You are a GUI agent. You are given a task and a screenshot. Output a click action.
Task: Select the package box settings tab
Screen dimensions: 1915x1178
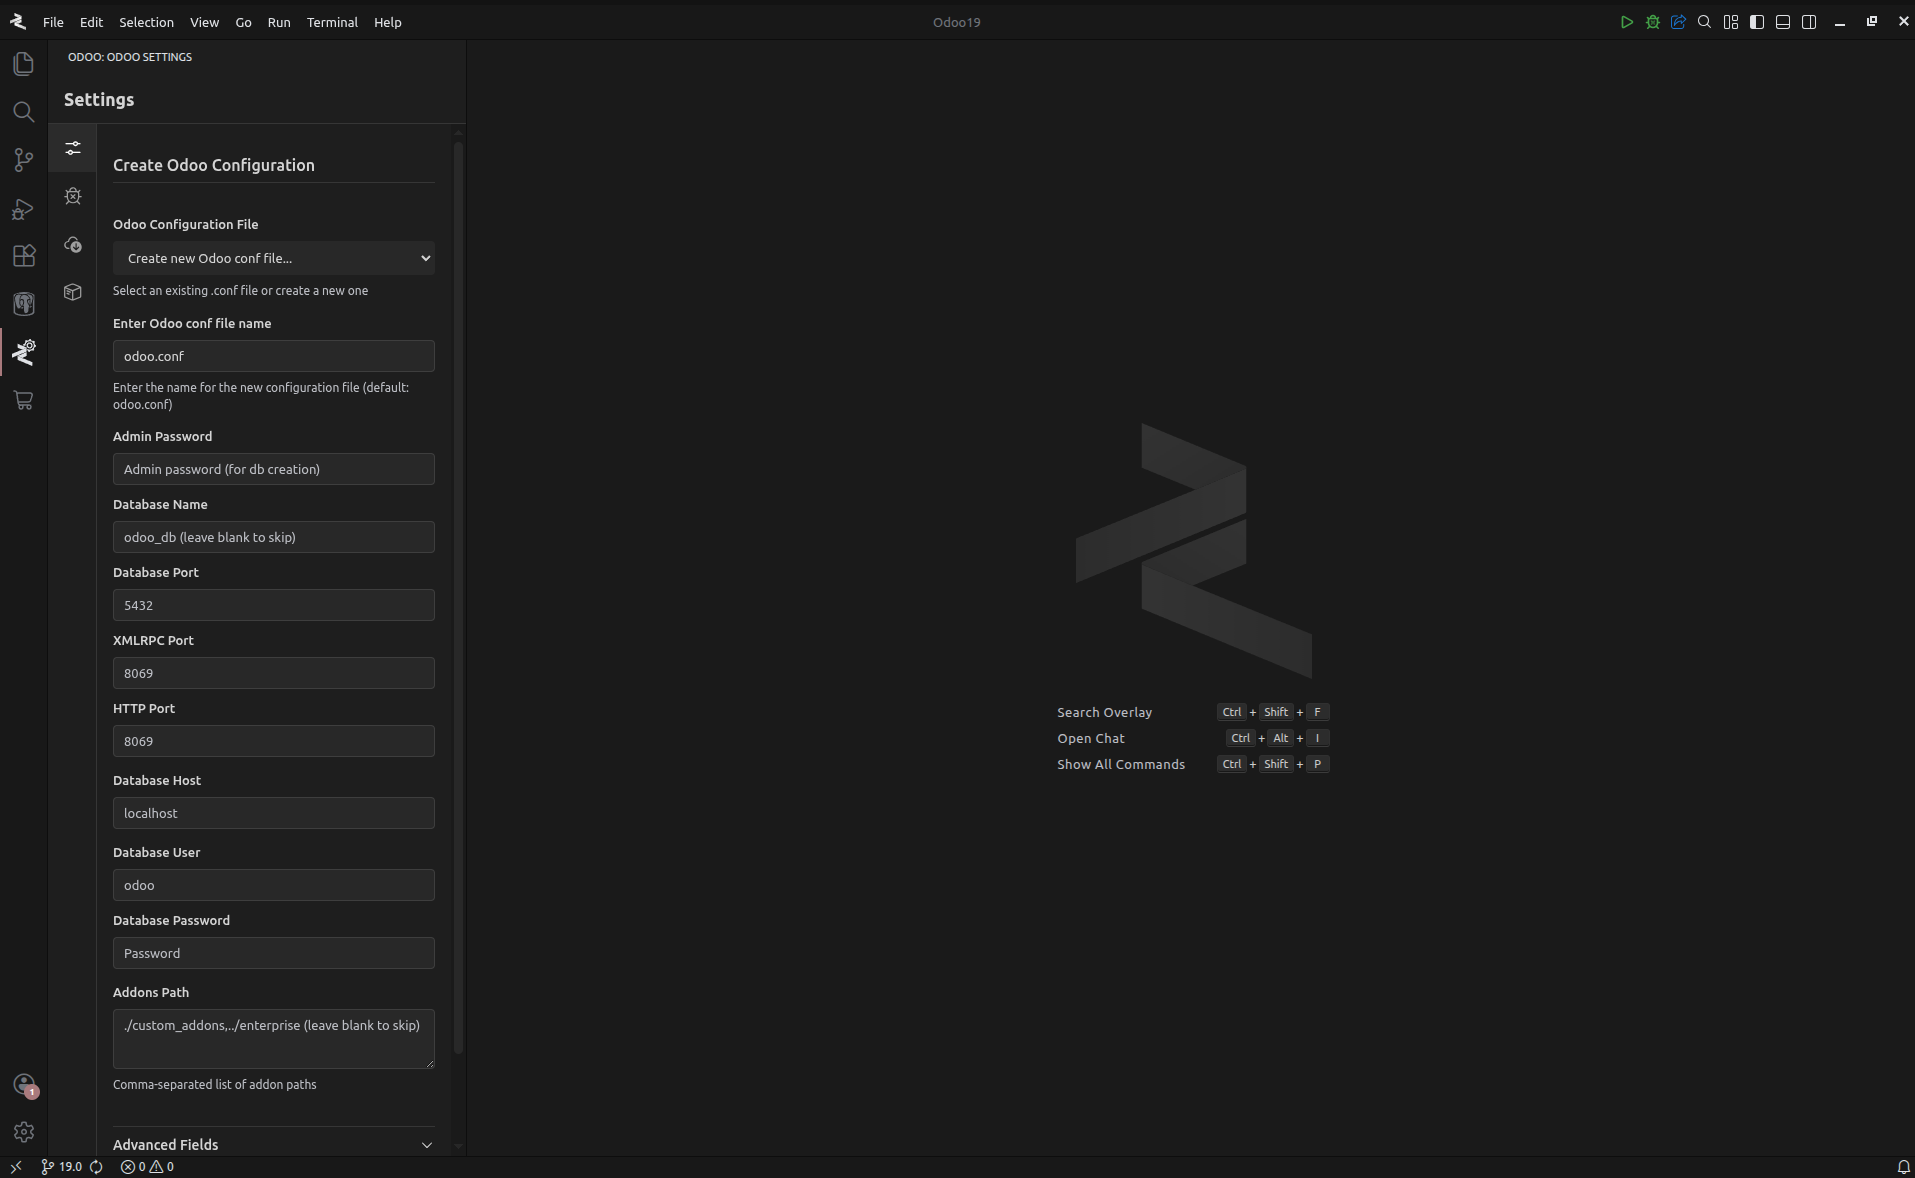[73, 292]
